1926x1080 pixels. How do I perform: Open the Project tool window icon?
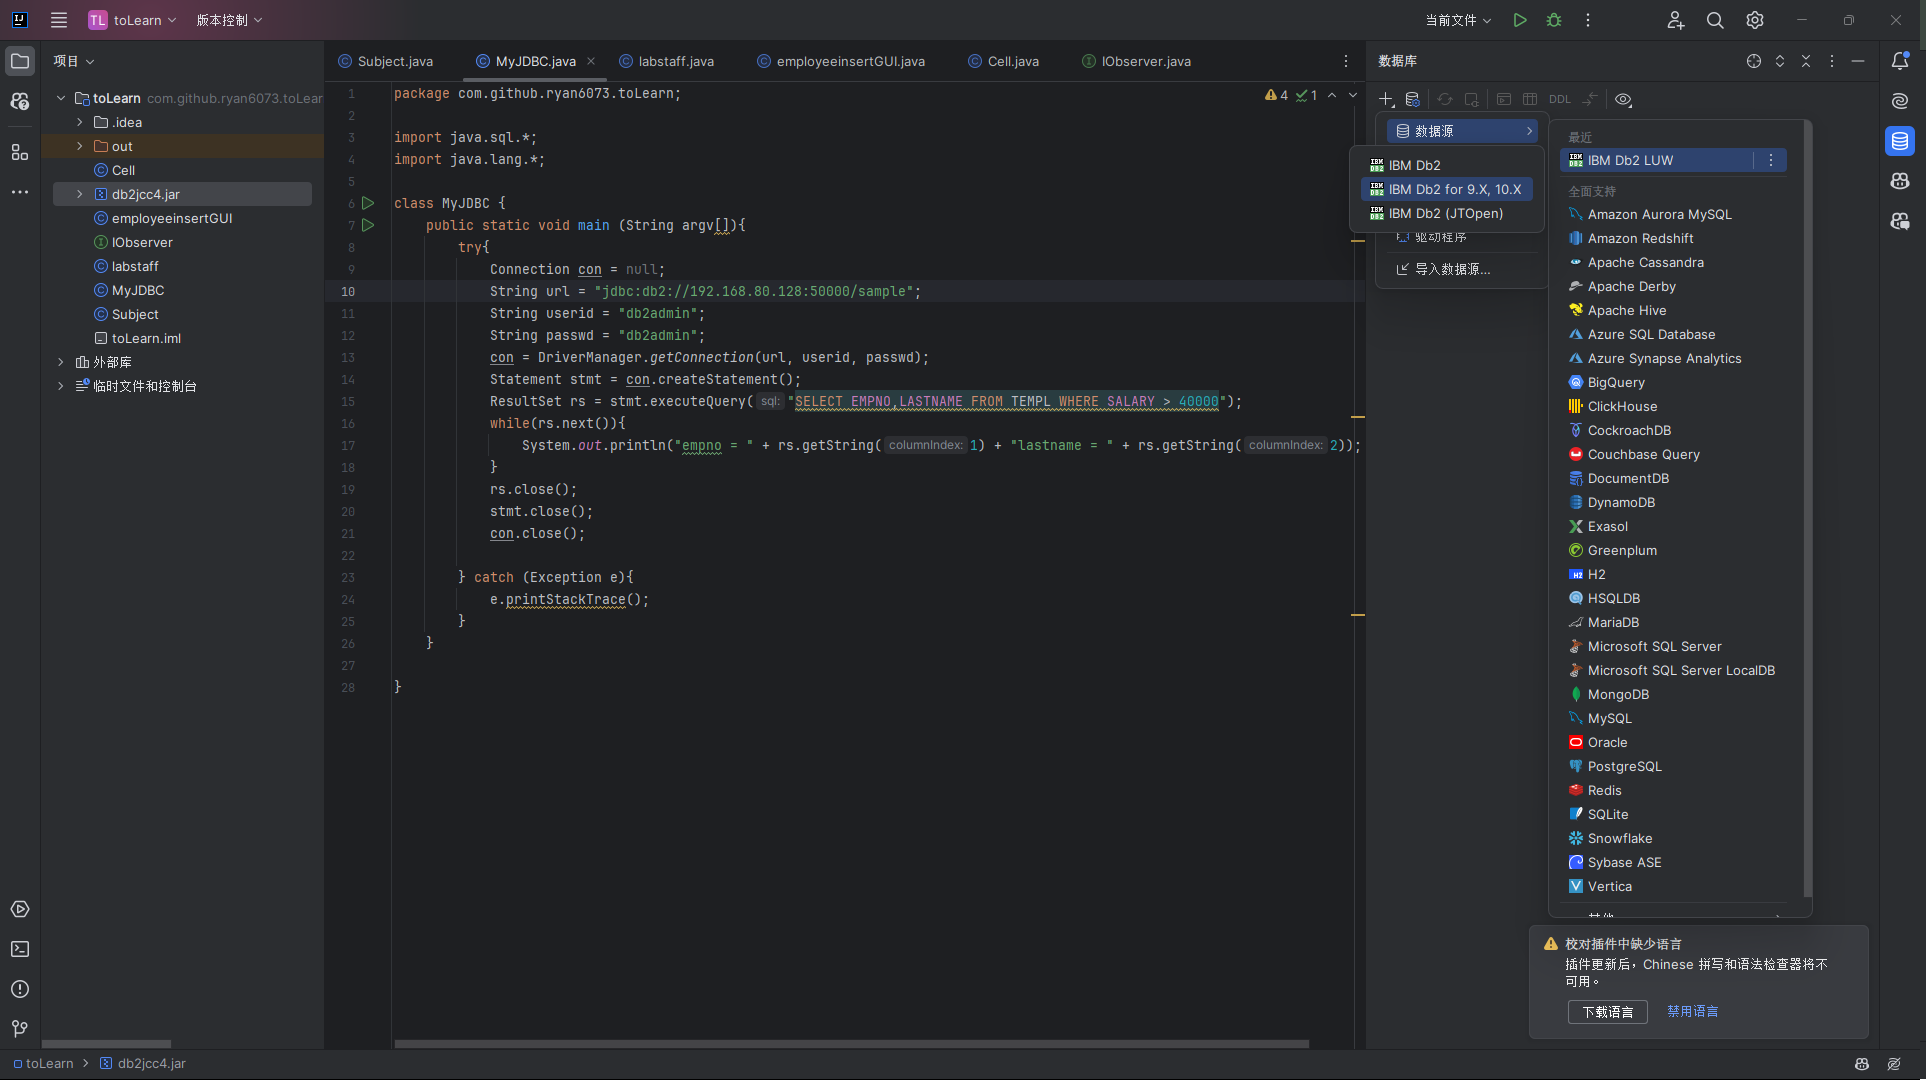coord(20,61)
